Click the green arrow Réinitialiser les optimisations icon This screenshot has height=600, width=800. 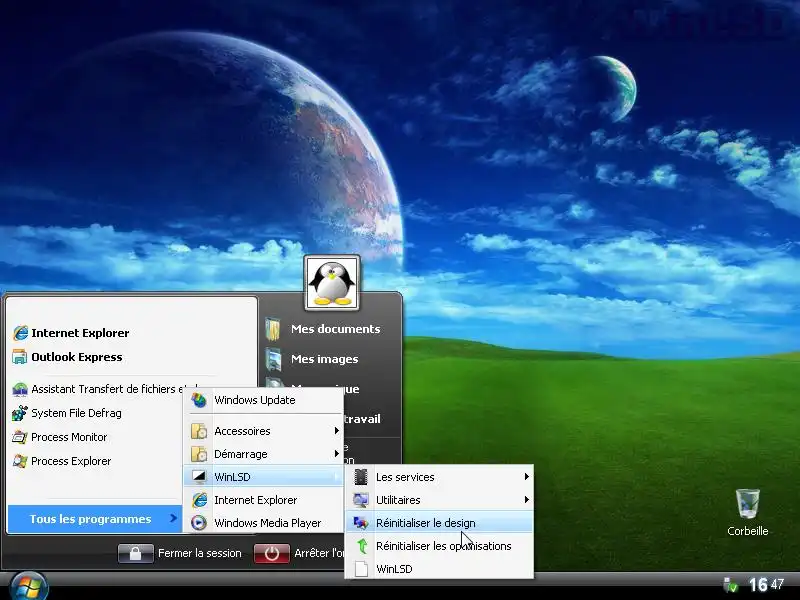coord(362,546)
